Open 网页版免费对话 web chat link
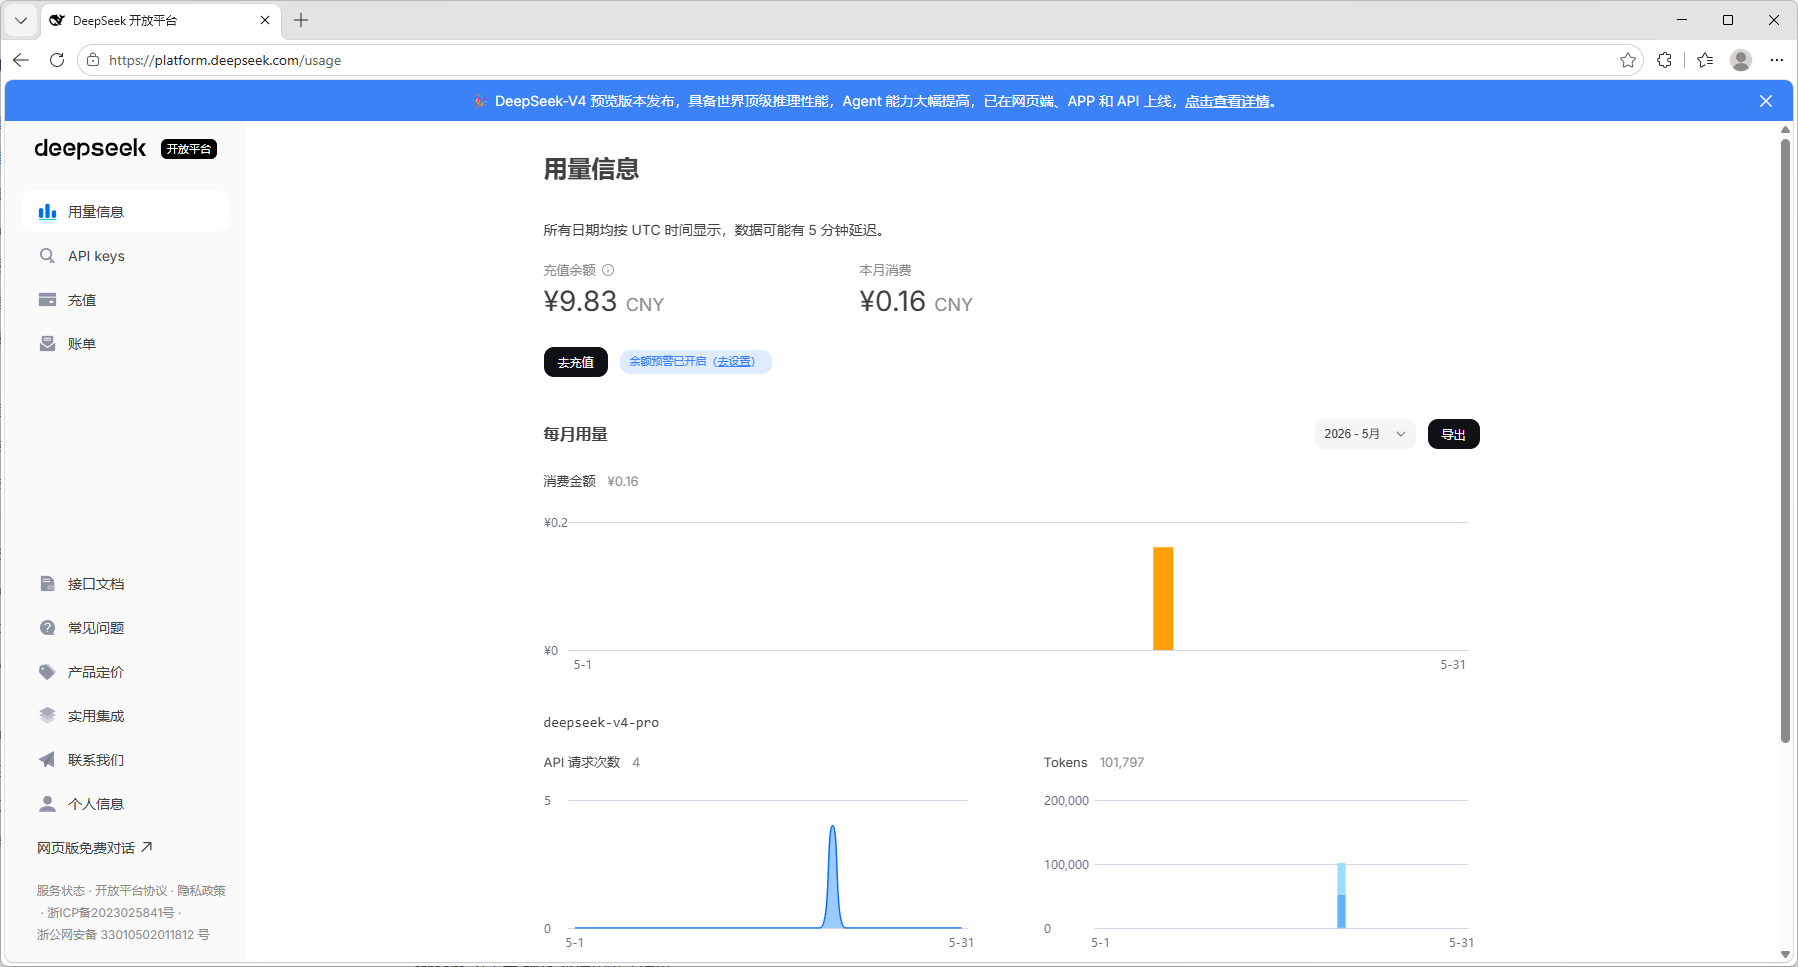 (95, 848)
